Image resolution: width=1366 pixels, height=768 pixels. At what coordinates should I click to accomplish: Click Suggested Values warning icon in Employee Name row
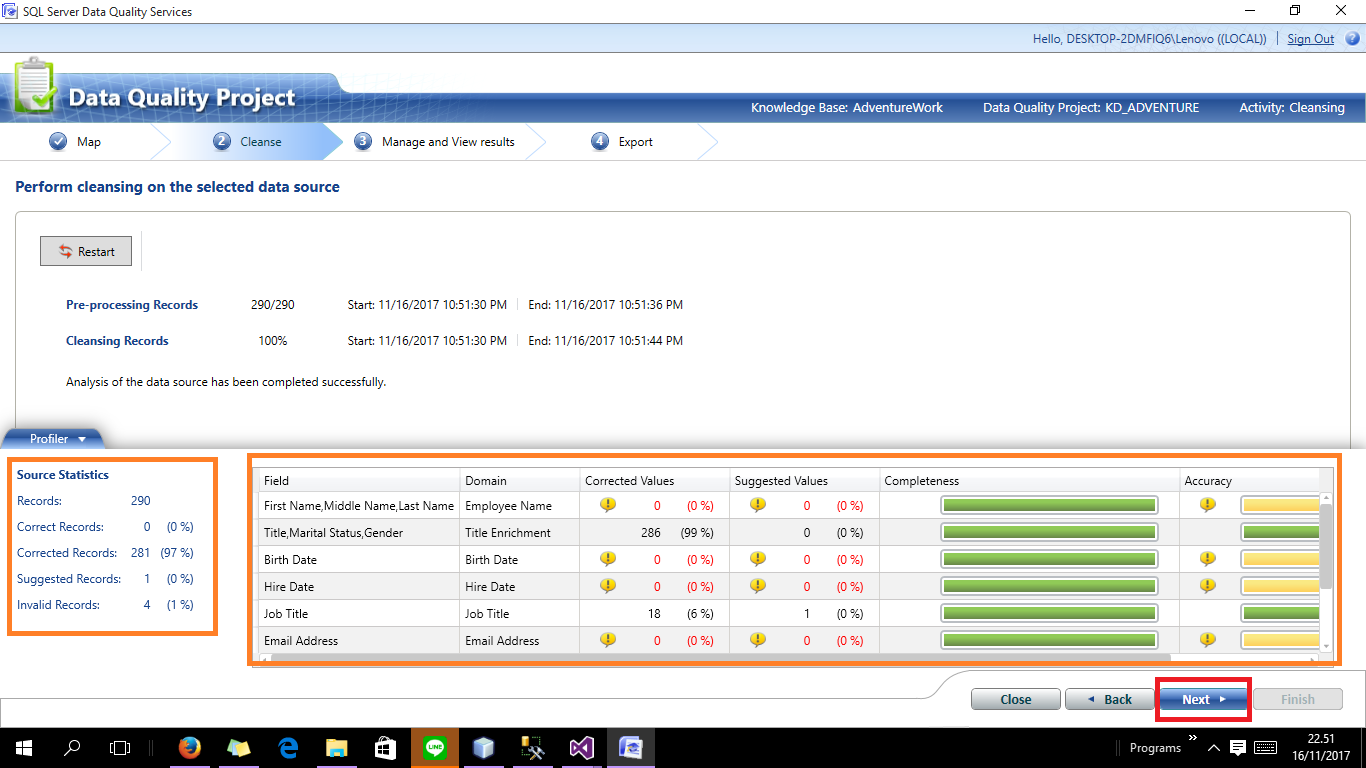click(x=758, y=505)
